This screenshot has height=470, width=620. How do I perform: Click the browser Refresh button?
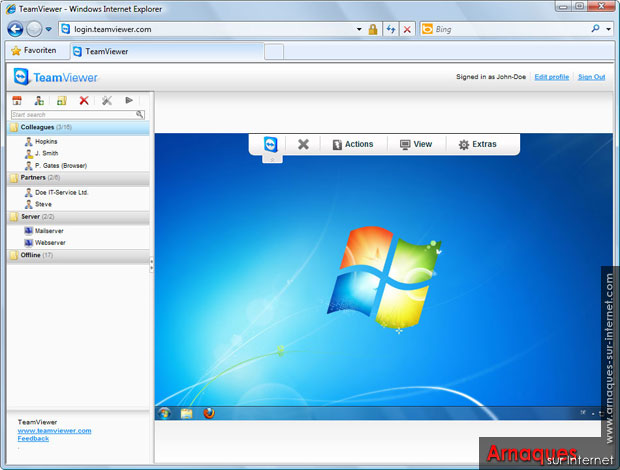(391, 29)
